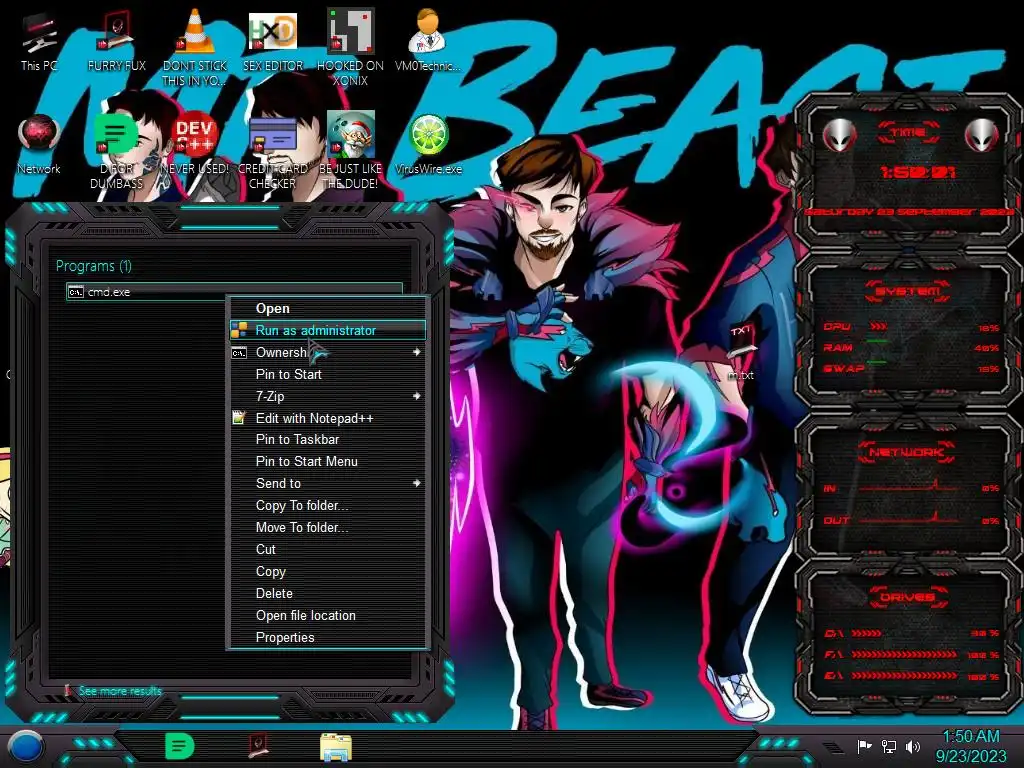Choose Open file location
This screenshot has height=768, width=1024.
pyautogui.click(x=328, y=615)
